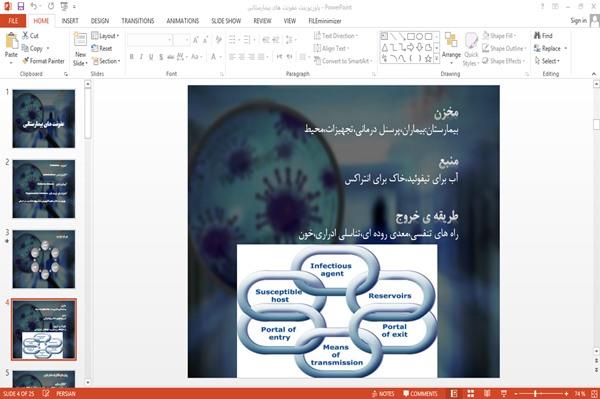Click the zoom in plus button

[566, 393]
